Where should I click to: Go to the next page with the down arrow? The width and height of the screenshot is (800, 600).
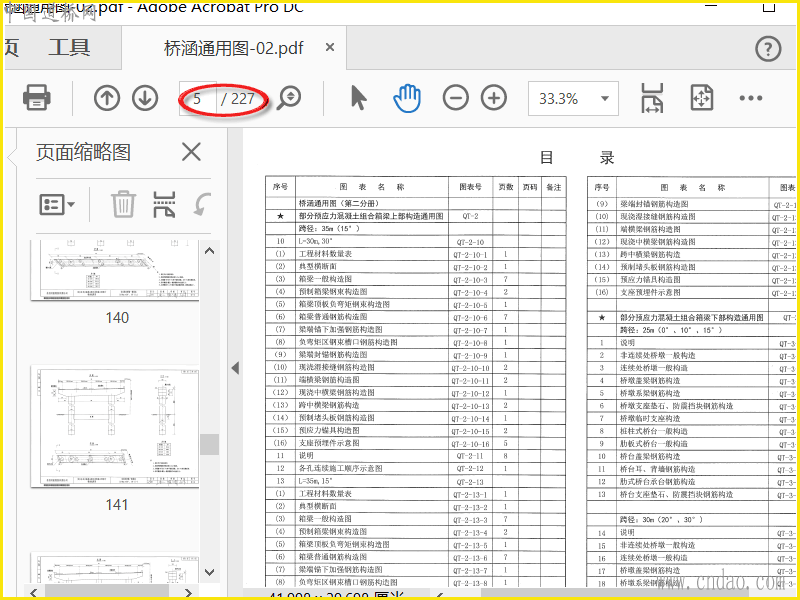coord(145,97)
